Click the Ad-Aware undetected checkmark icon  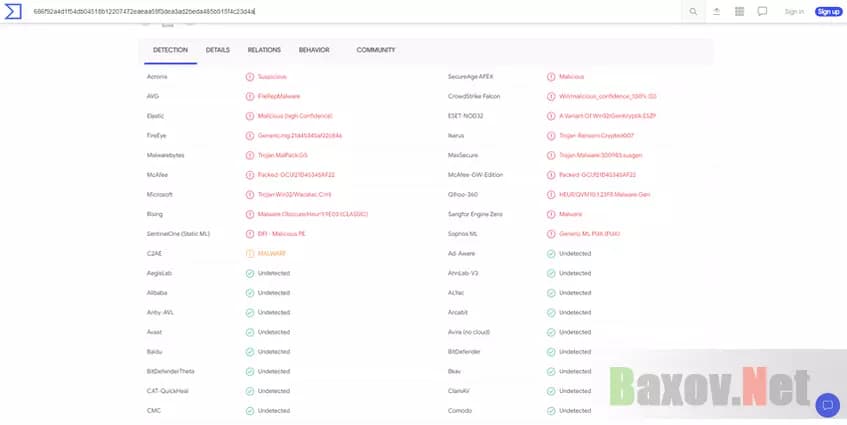[551, 253]
